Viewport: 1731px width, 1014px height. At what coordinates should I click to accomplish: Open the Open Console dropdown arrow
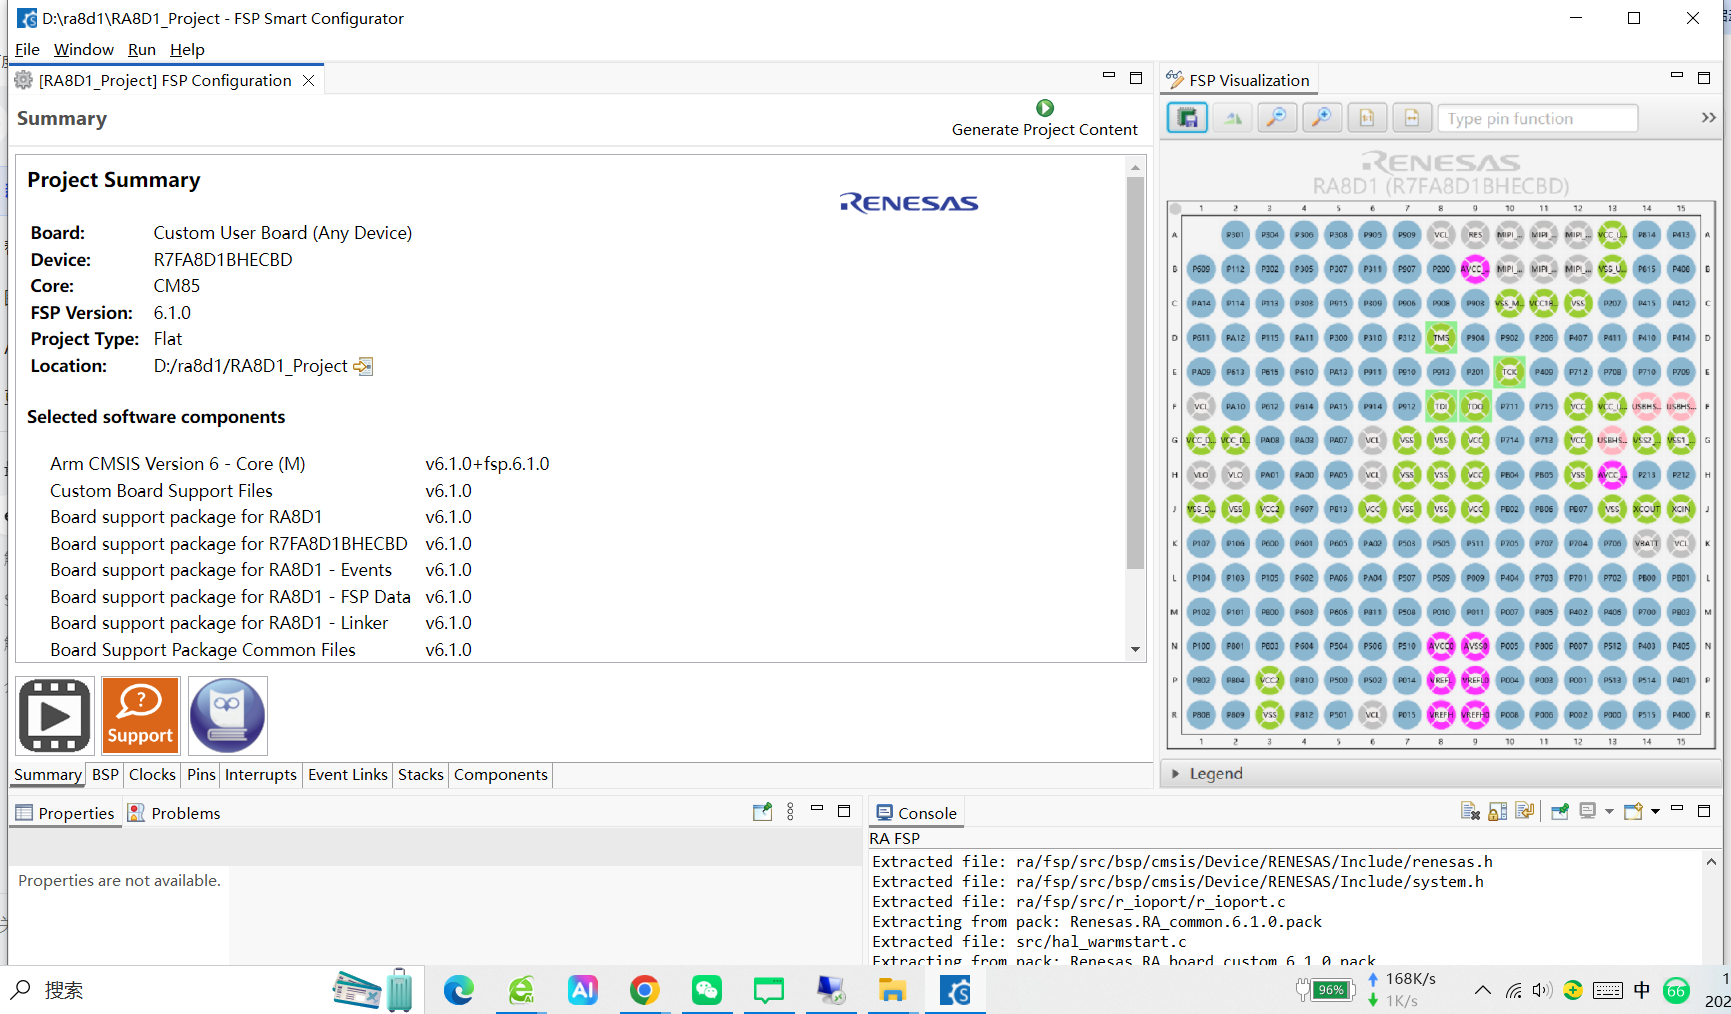1655,811
